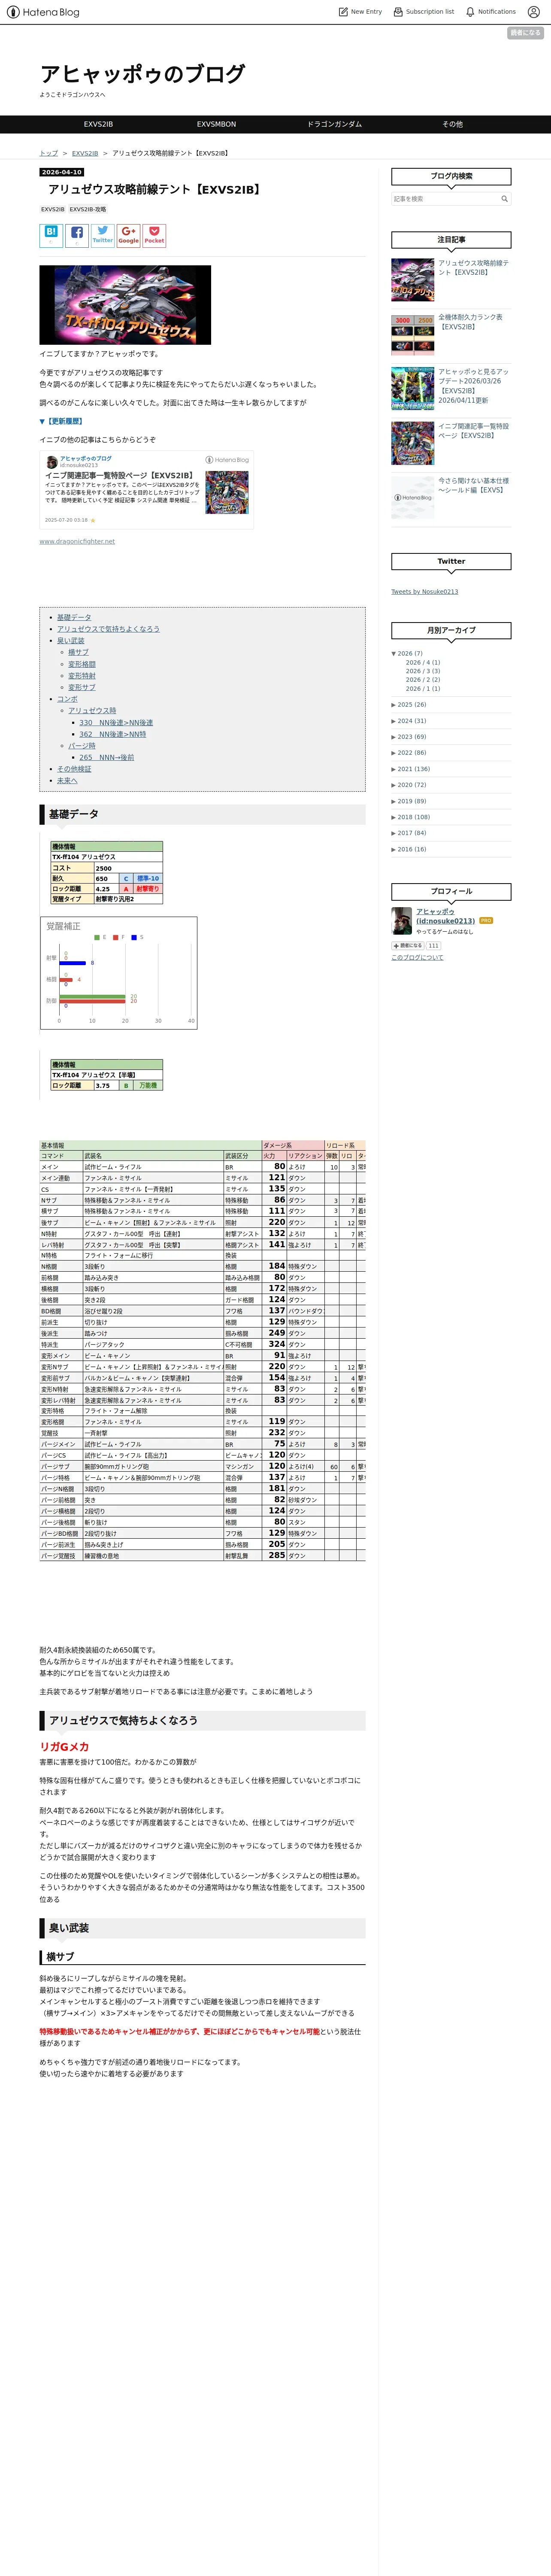Open the embedded card thumbnail for イニブ関連記事一覧

[x=227, y=492]
